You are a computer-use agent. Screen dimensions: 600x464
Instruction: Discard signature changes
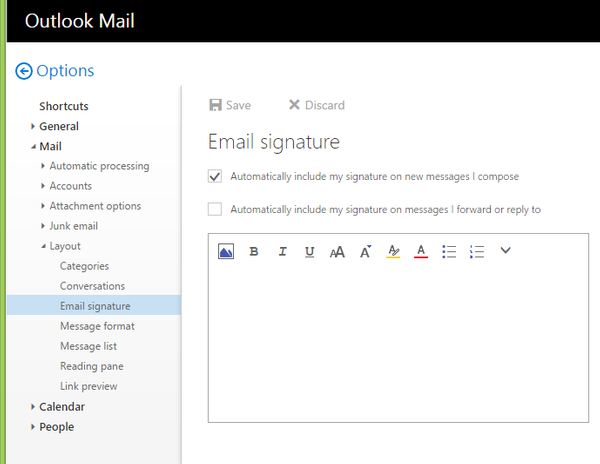317,105
